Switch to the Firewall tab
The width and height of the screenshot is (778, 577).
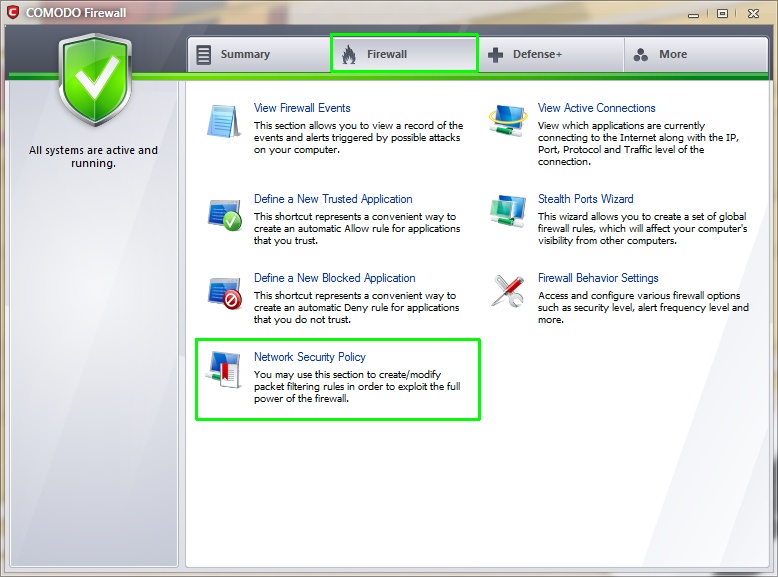404,54
